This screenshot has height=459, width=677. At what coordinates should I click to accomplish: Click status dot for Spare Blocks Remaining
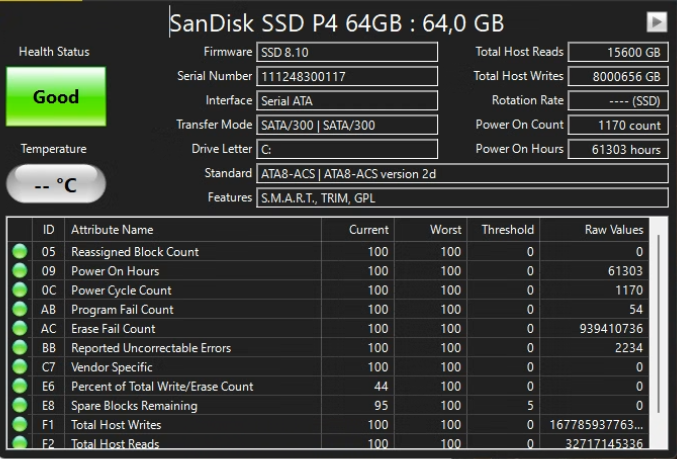pyautogui.click(x=20, y=405)
